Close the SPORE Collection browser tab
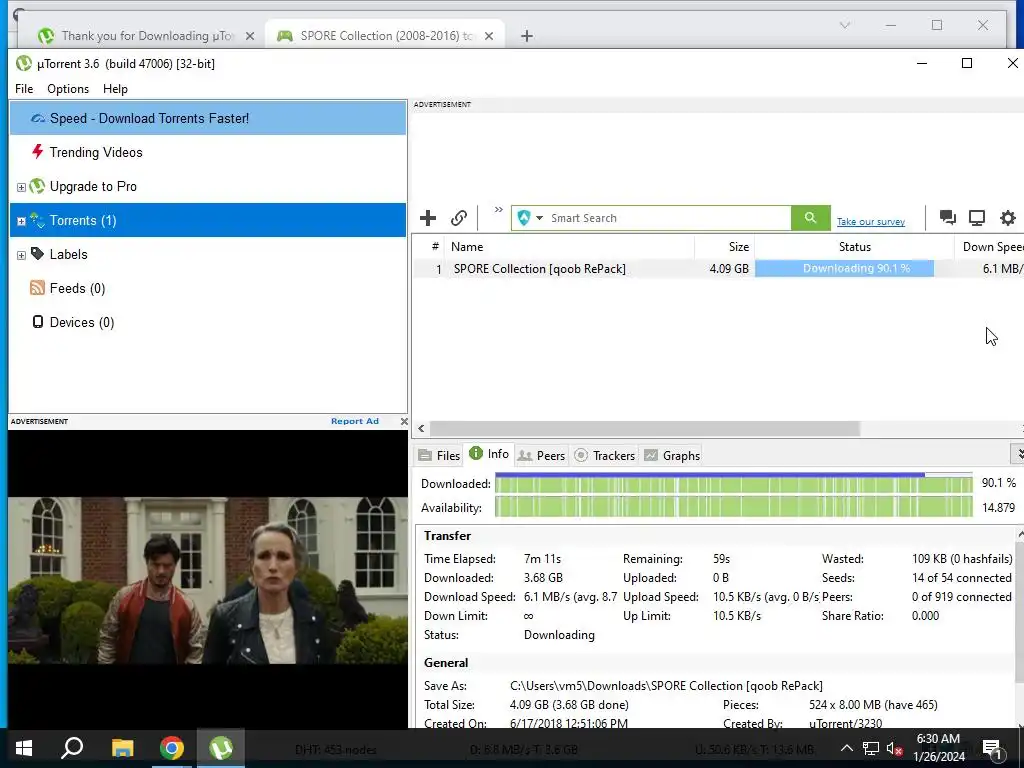 (488, 36)
